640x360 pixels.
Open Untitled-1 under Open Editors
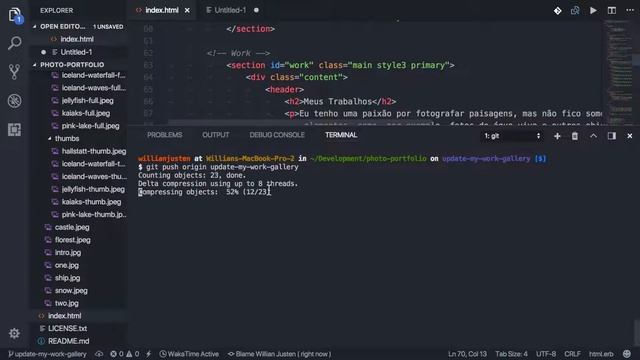(x=76, y=52)
